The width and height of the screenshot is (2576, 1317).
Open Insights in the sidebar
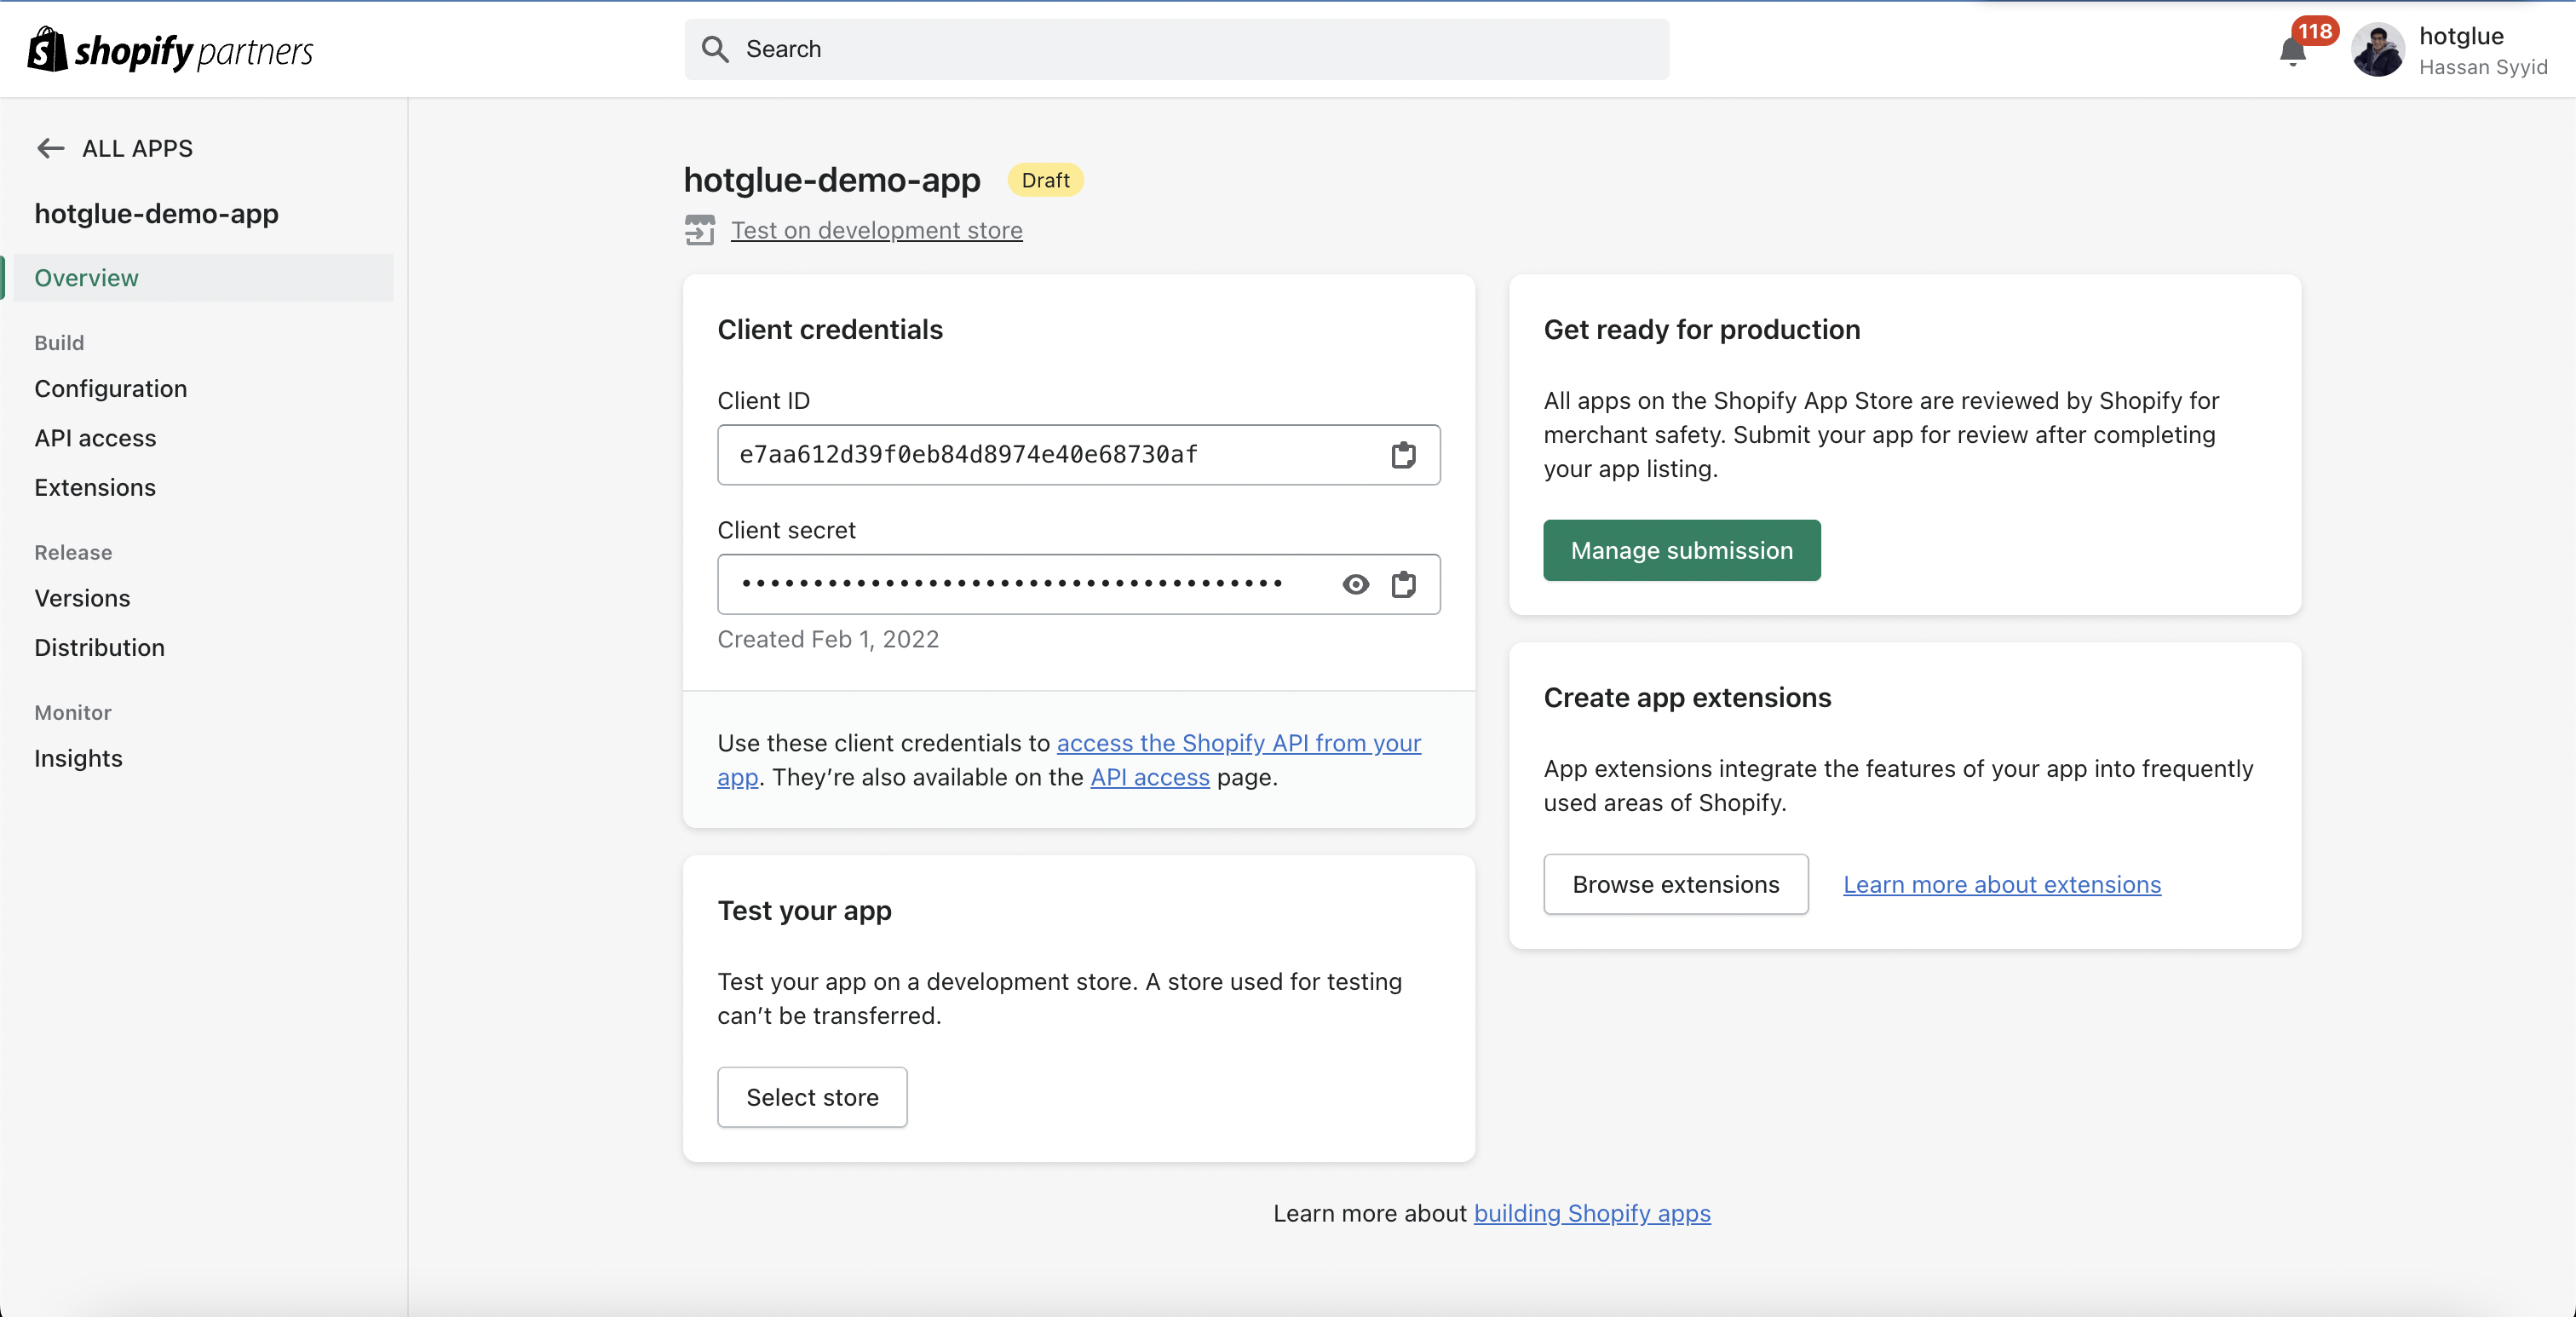(x=78, y=758)
